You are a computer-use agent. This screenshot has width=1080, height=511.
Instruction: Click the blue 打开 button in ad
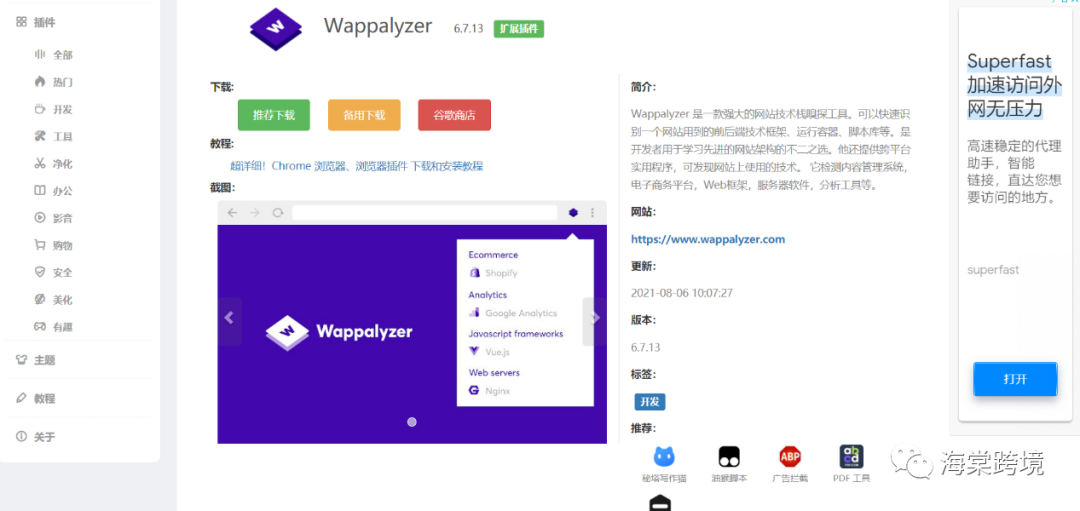1015,379
